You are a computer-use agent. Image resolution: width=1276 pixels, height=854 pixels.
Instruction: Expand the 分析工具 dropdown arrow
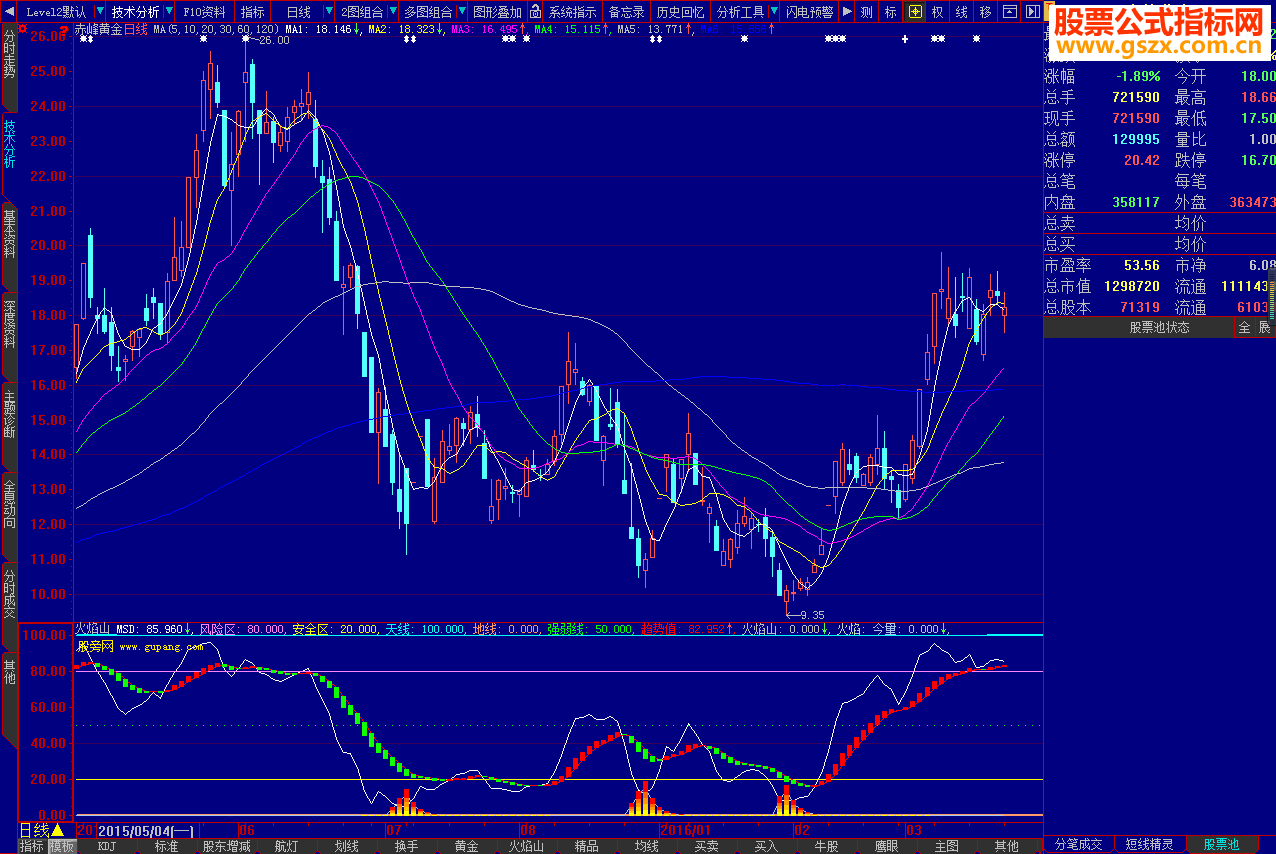773,12
